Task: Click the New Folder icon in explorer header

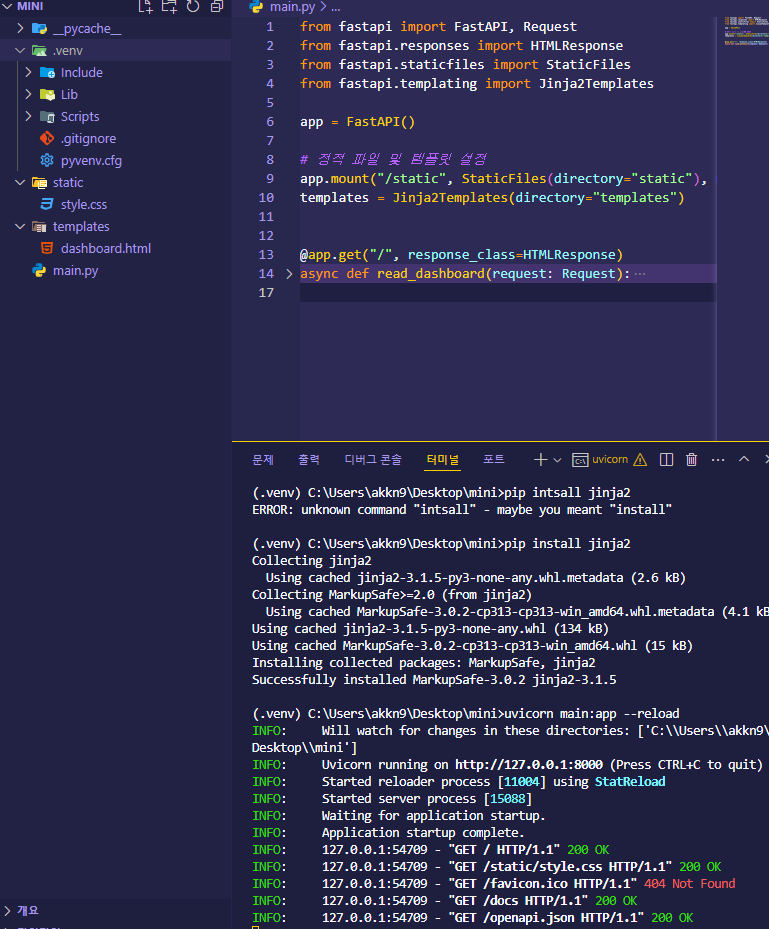Action: pyautogui.click(x=169, y=7)
